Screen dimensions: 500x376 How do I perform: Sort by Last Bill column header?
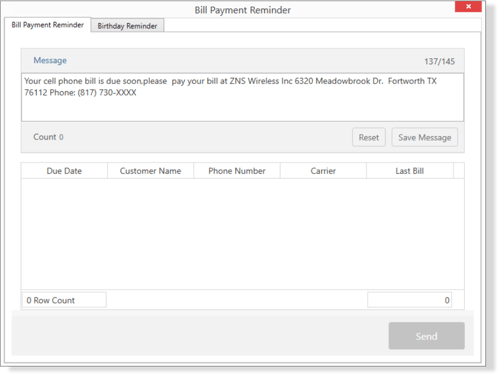(410, 171)
